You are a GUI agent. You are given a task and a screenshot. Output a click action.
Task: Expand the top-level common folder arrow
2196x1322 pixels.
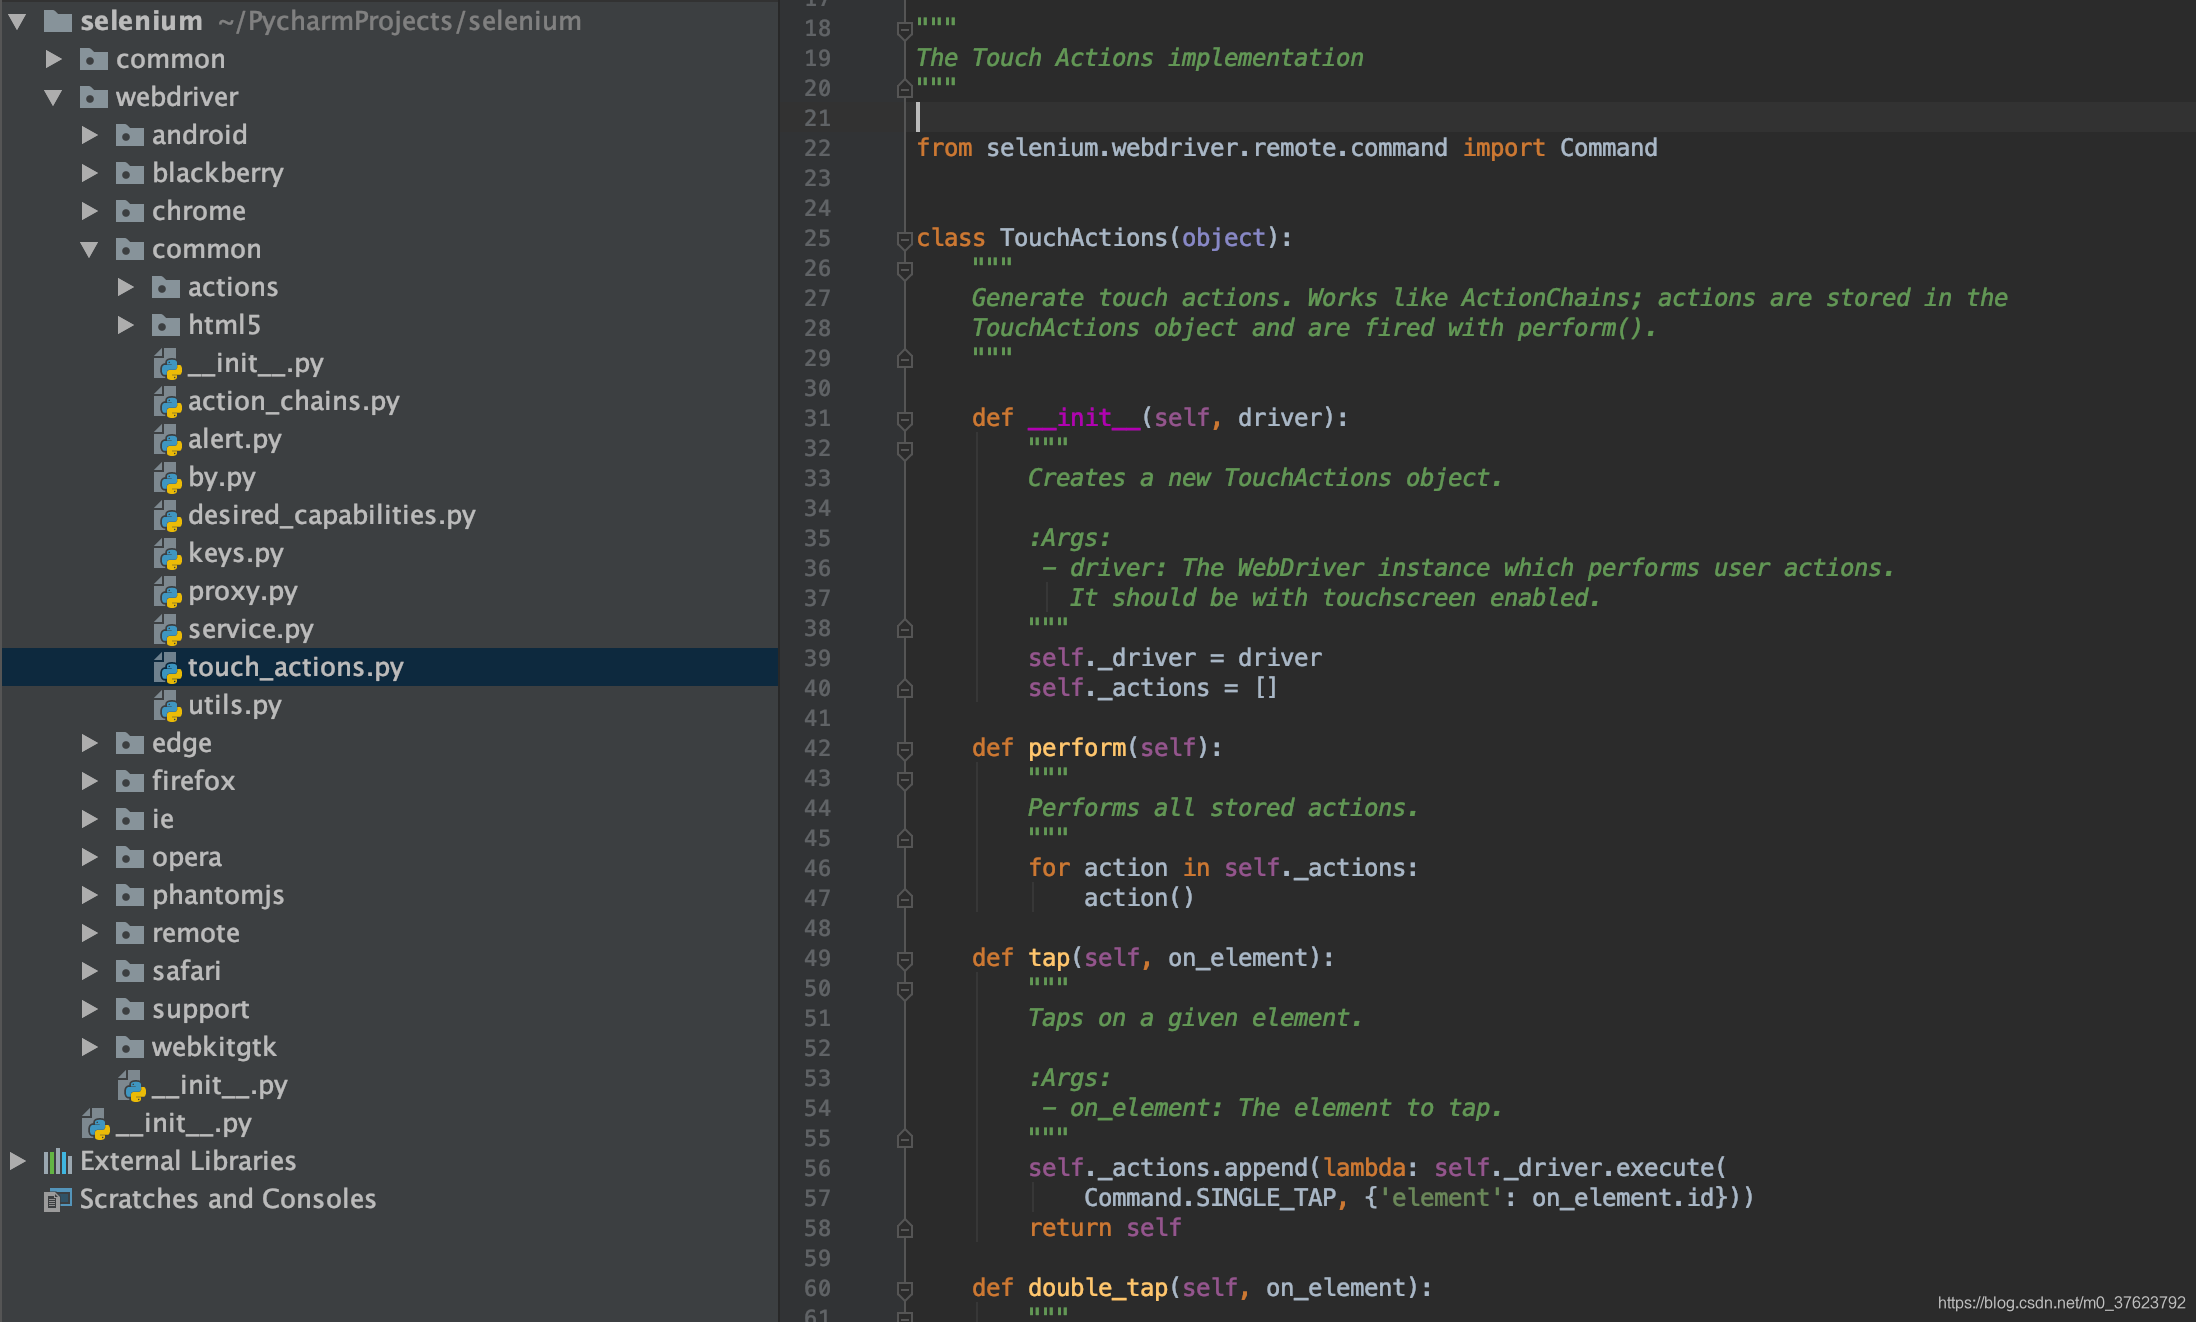pos(54,59)
